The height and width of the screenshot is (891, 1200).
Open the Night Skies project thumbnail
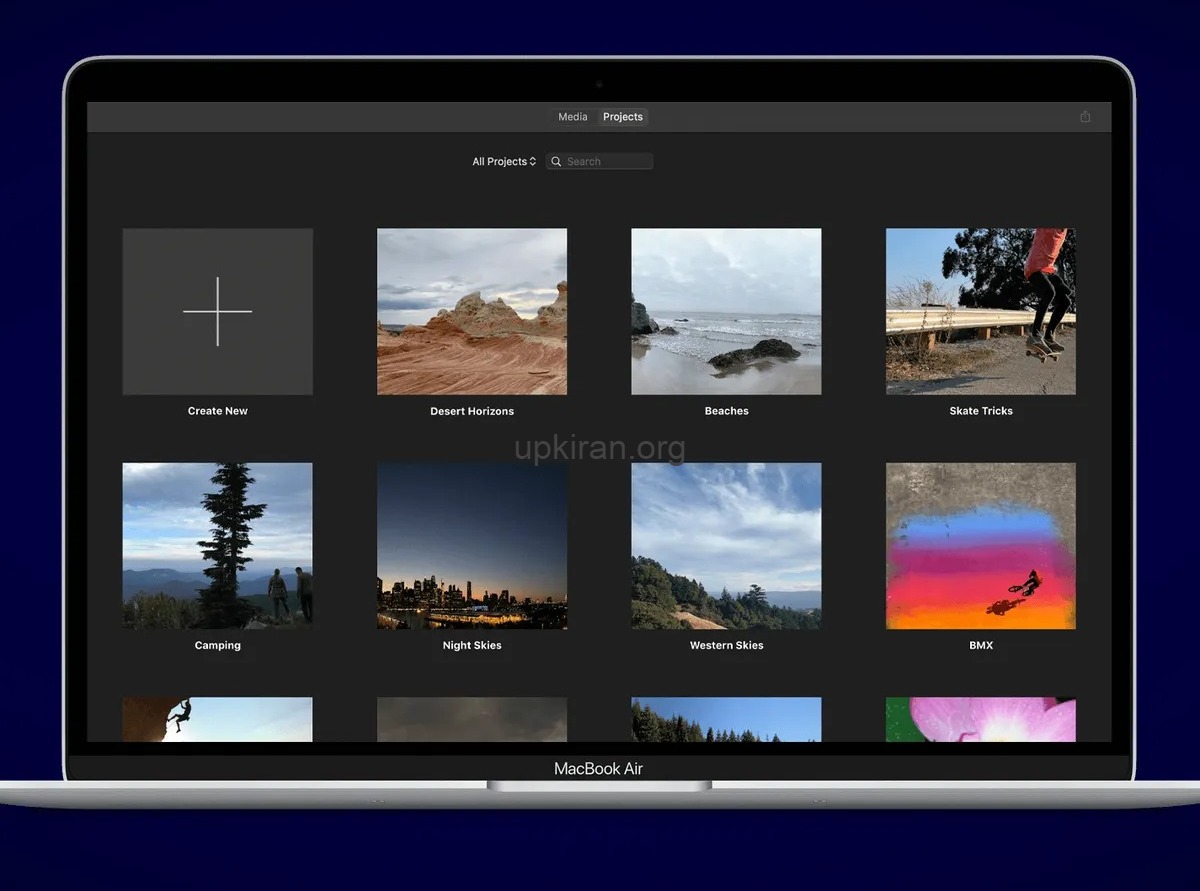(472, 546)
